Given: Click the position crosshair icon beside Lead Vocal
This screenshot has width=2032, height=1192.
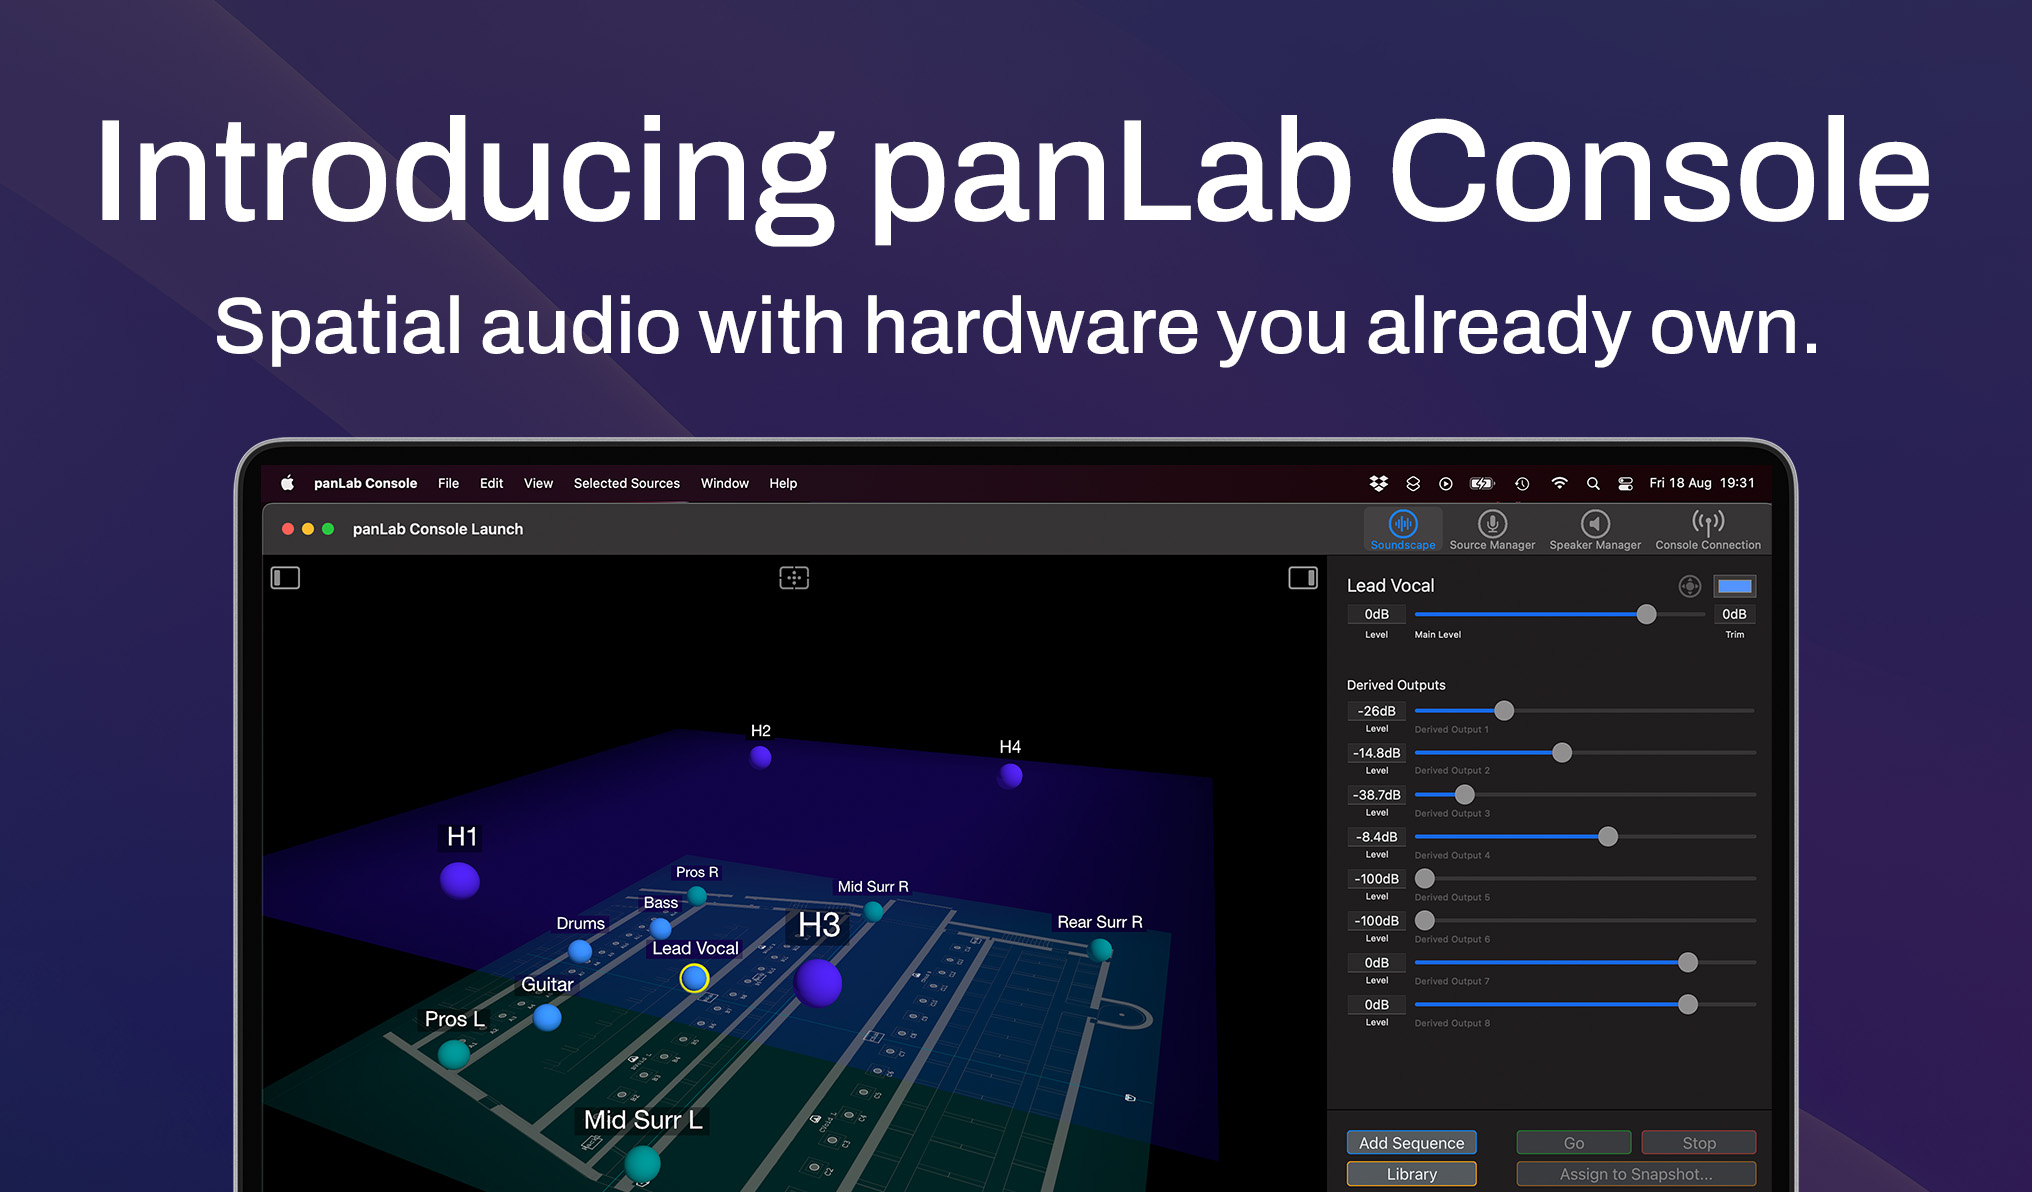Looking at the screenshot, I should [1691, 586].
